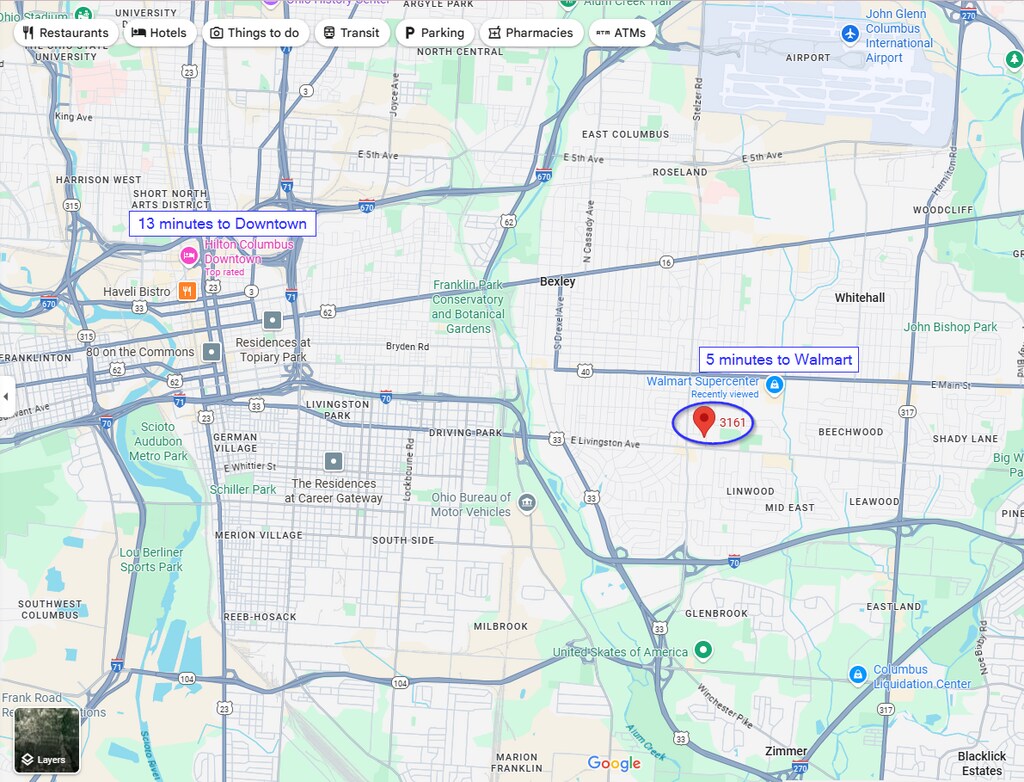Click the Roseland label
This screenshot has width=1024, height=782.
coord(680,172)
